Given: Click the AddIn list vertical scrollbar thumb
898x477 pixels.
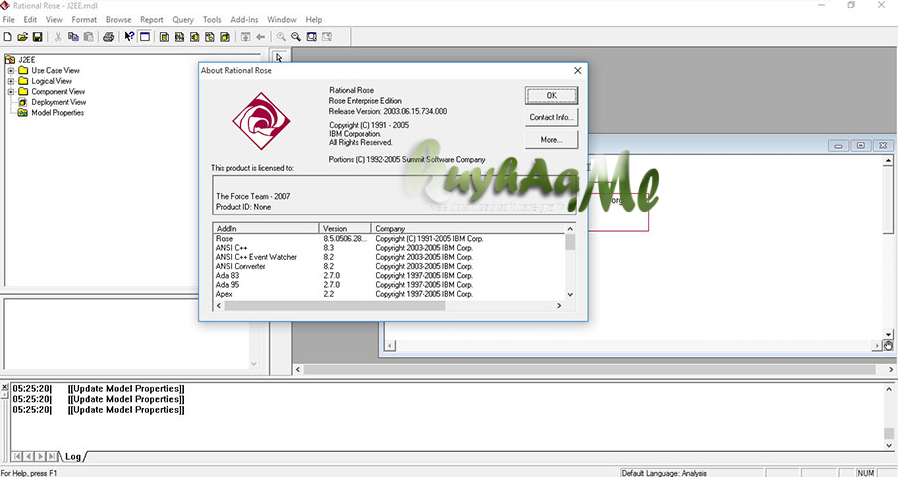Looking at the screenshot, I should pos(570,242).
